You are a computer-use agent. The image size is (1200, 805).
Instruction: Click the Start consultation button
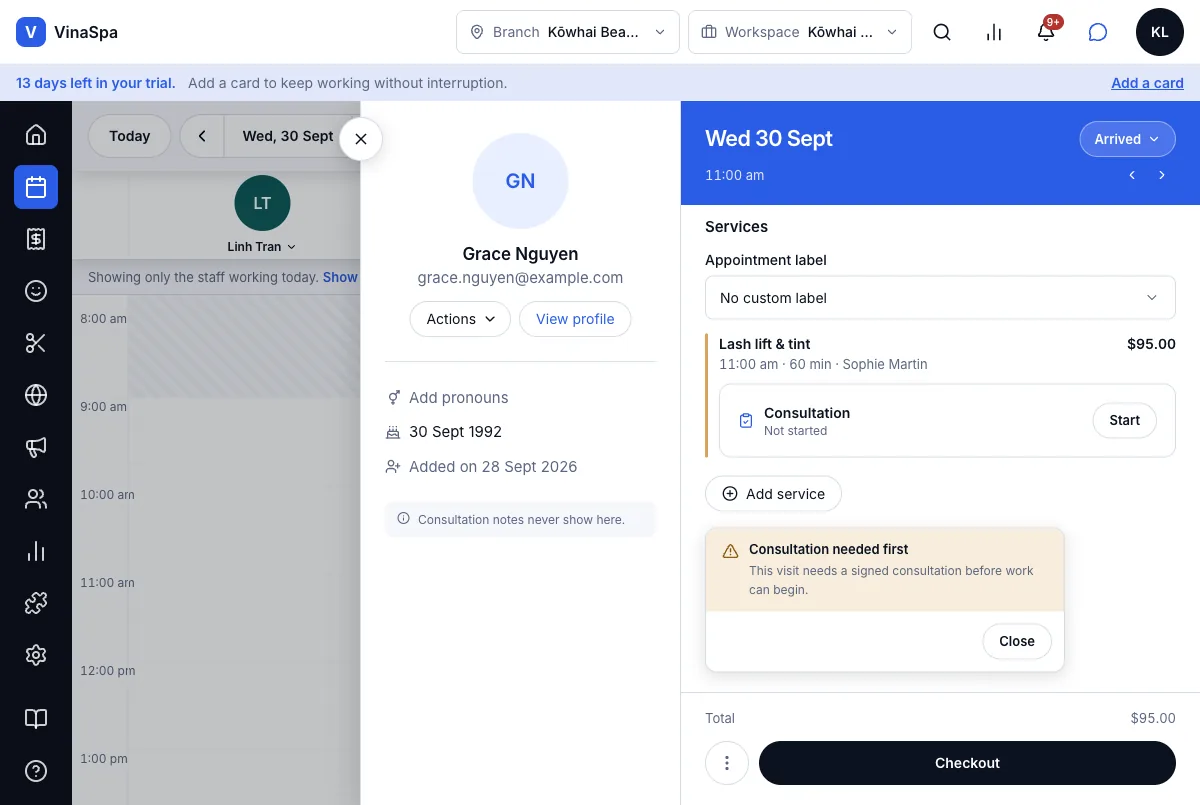click(x=1124, y=420)
